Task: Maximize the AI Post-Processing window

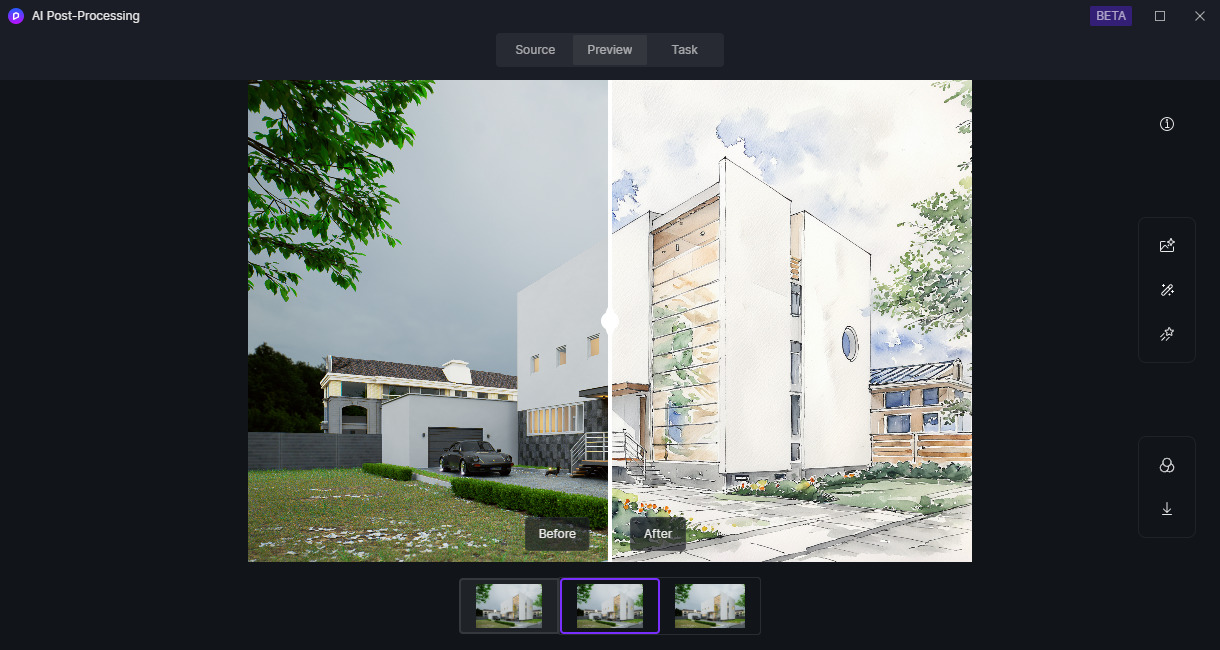Action: click(1160, 16)
